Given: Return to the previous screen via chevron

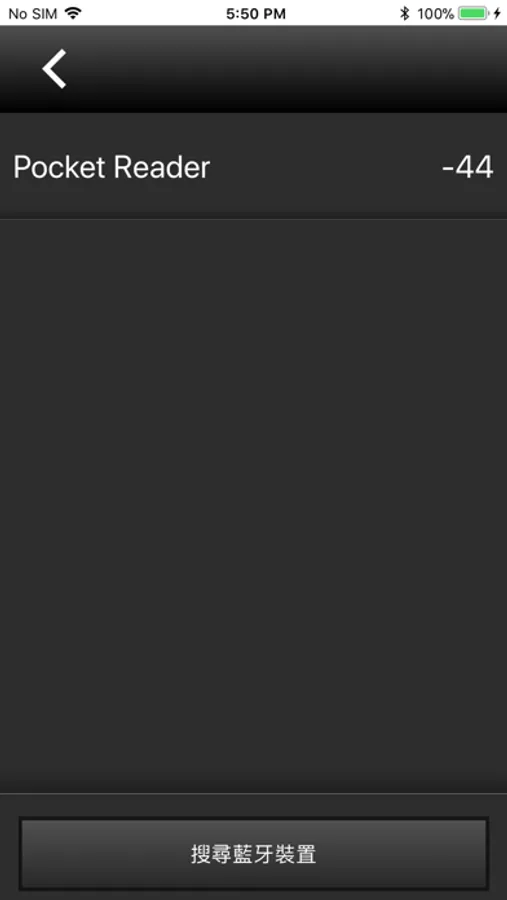Looking at the screenshot, I should point(54,69).
